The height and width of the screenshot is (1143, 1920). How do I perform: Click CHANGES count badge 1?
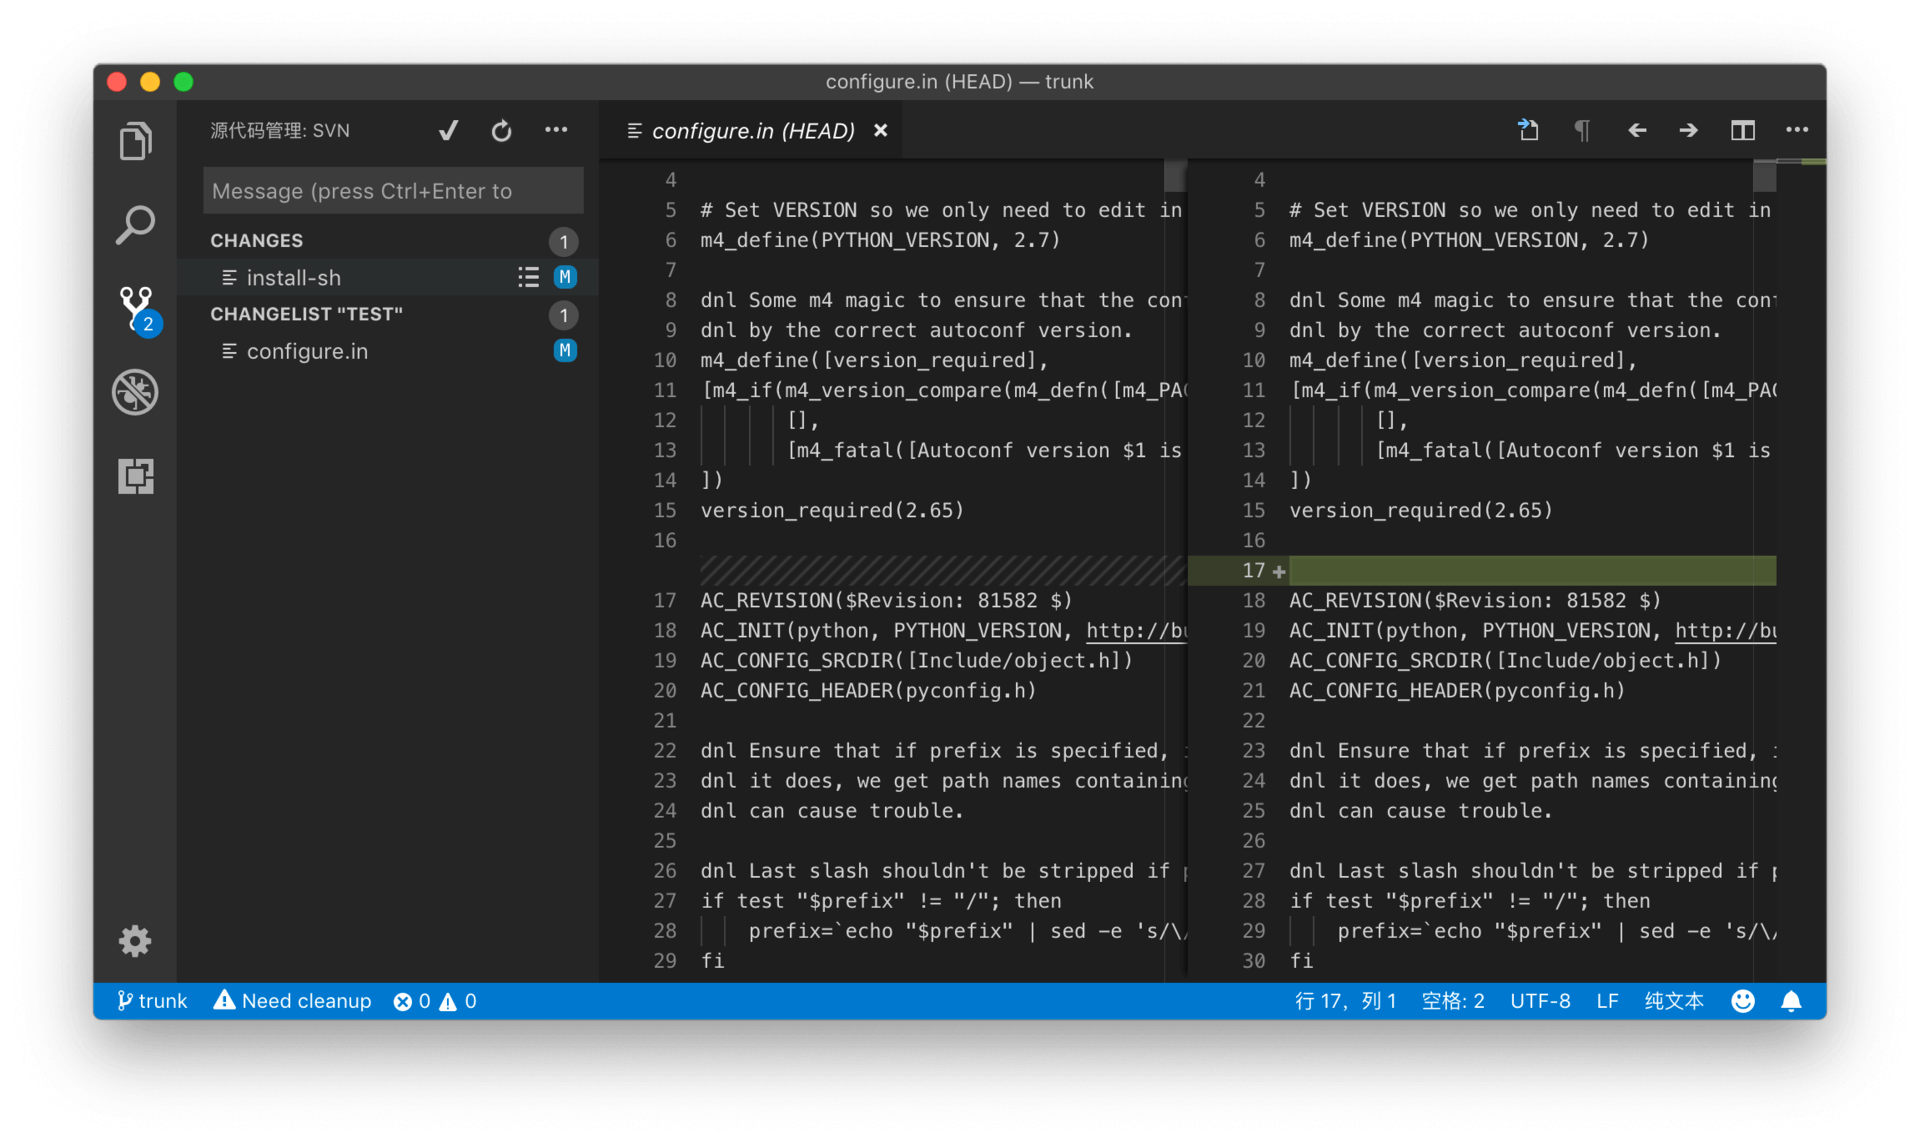coord(563,241)
